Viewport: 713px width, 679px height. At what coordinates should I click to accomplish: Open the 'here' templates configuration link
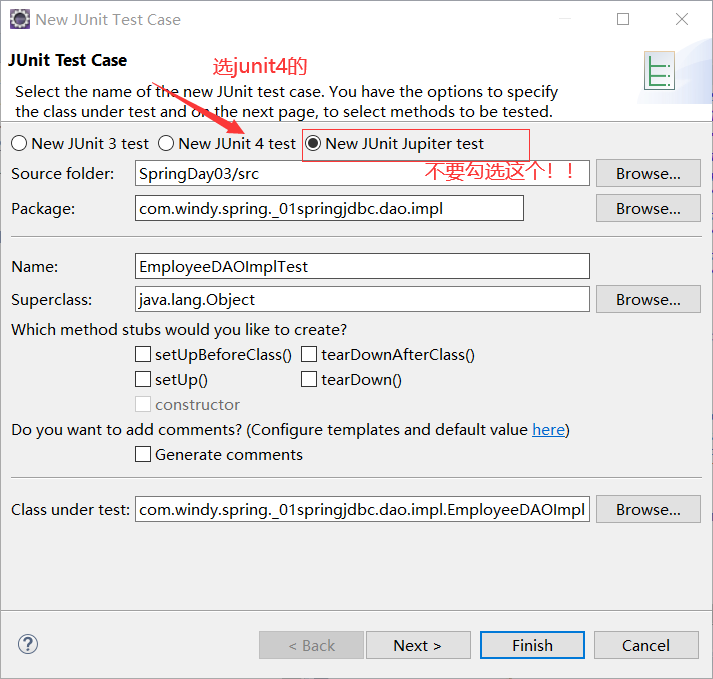pyautogui.click(x=548, y=429)
